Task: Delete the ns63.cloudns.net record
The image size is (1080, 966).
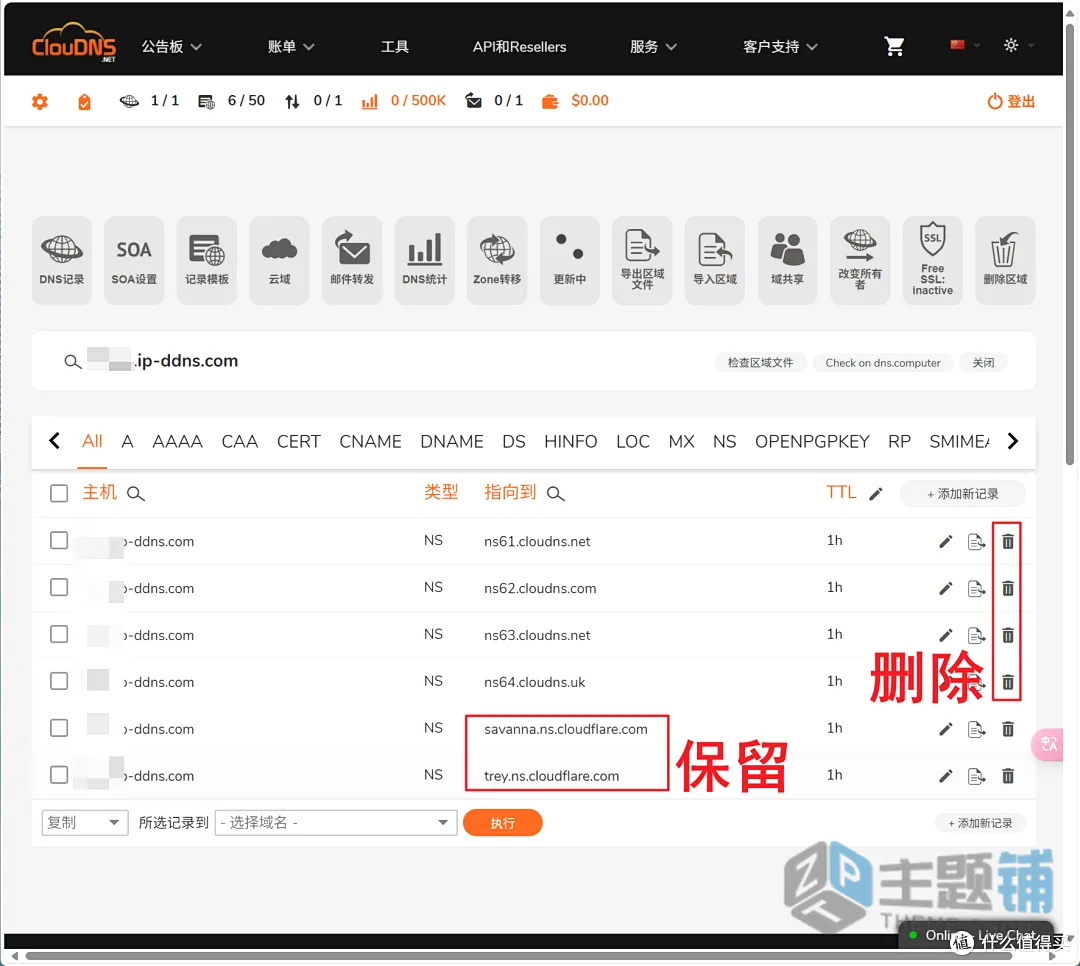Action: [x=1008, y=635]
